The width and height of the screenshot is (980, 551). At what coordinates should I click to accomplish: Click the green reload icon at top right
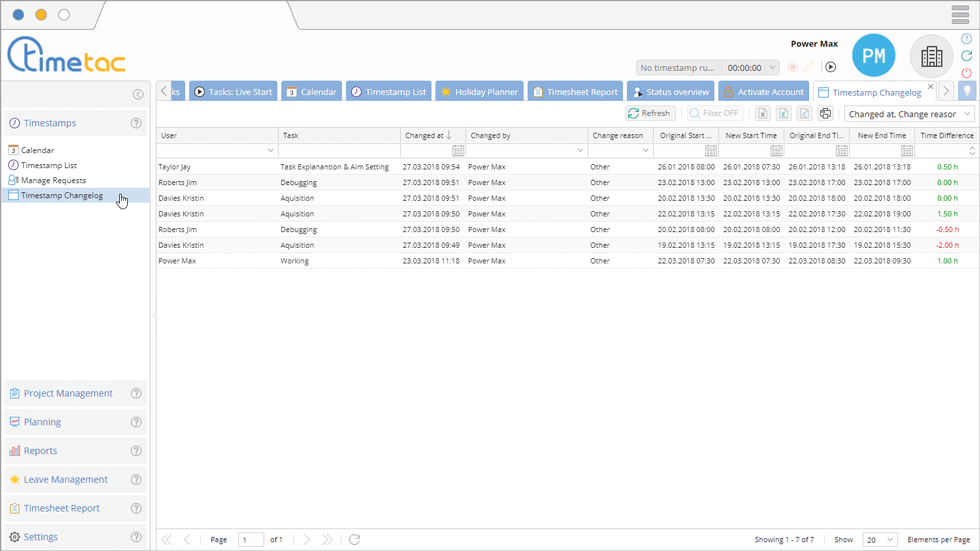(966, 56)
